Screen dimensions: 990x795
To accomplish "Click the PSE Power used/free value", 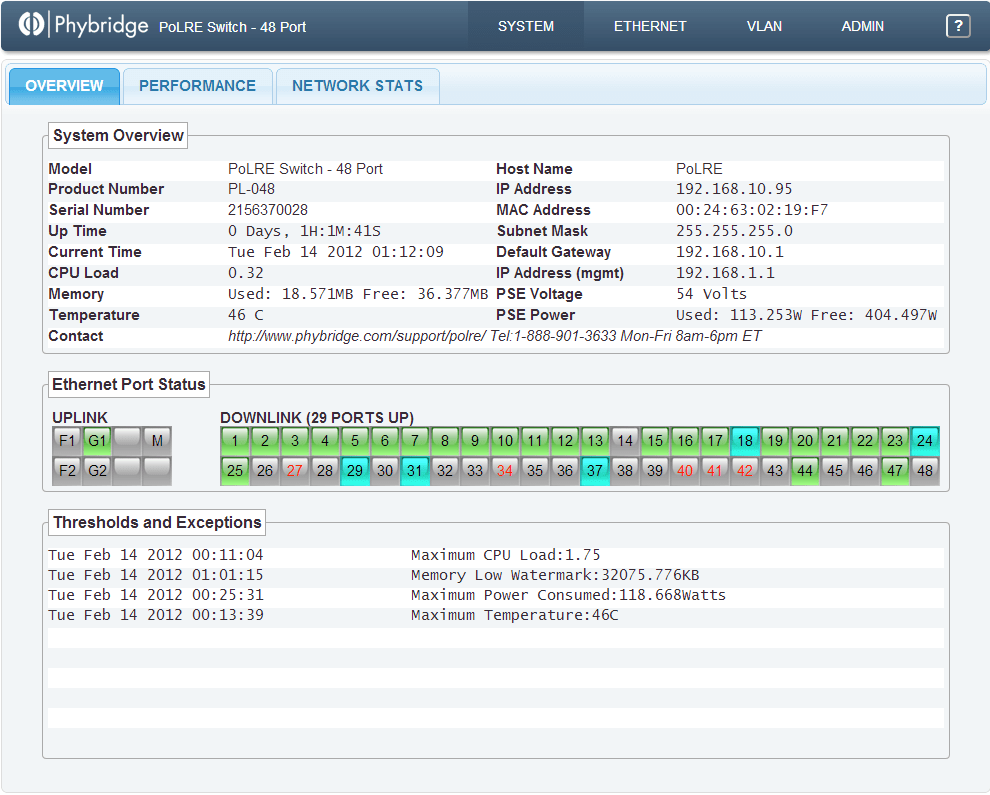I will pyautogui.click(x=806, y=315).
